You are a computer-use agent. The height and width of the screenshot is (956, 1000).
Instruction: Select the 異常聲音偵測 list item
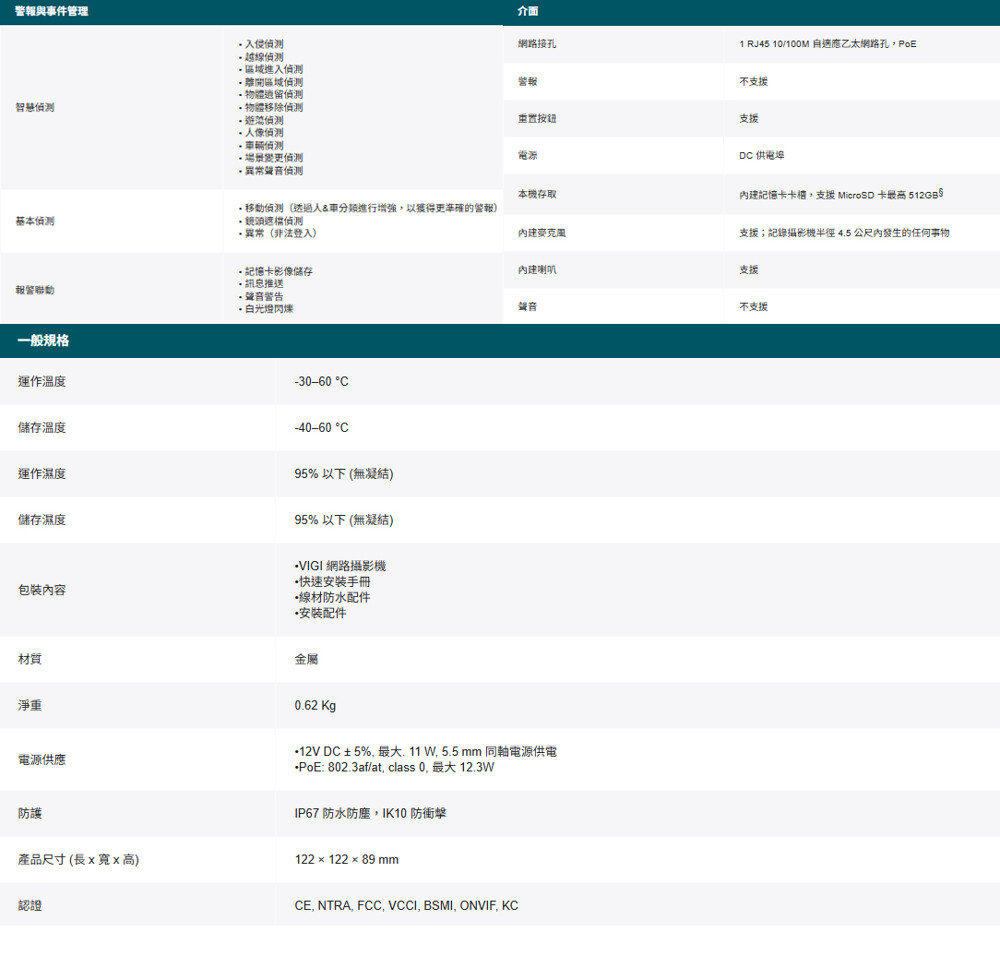coord(273,171)
